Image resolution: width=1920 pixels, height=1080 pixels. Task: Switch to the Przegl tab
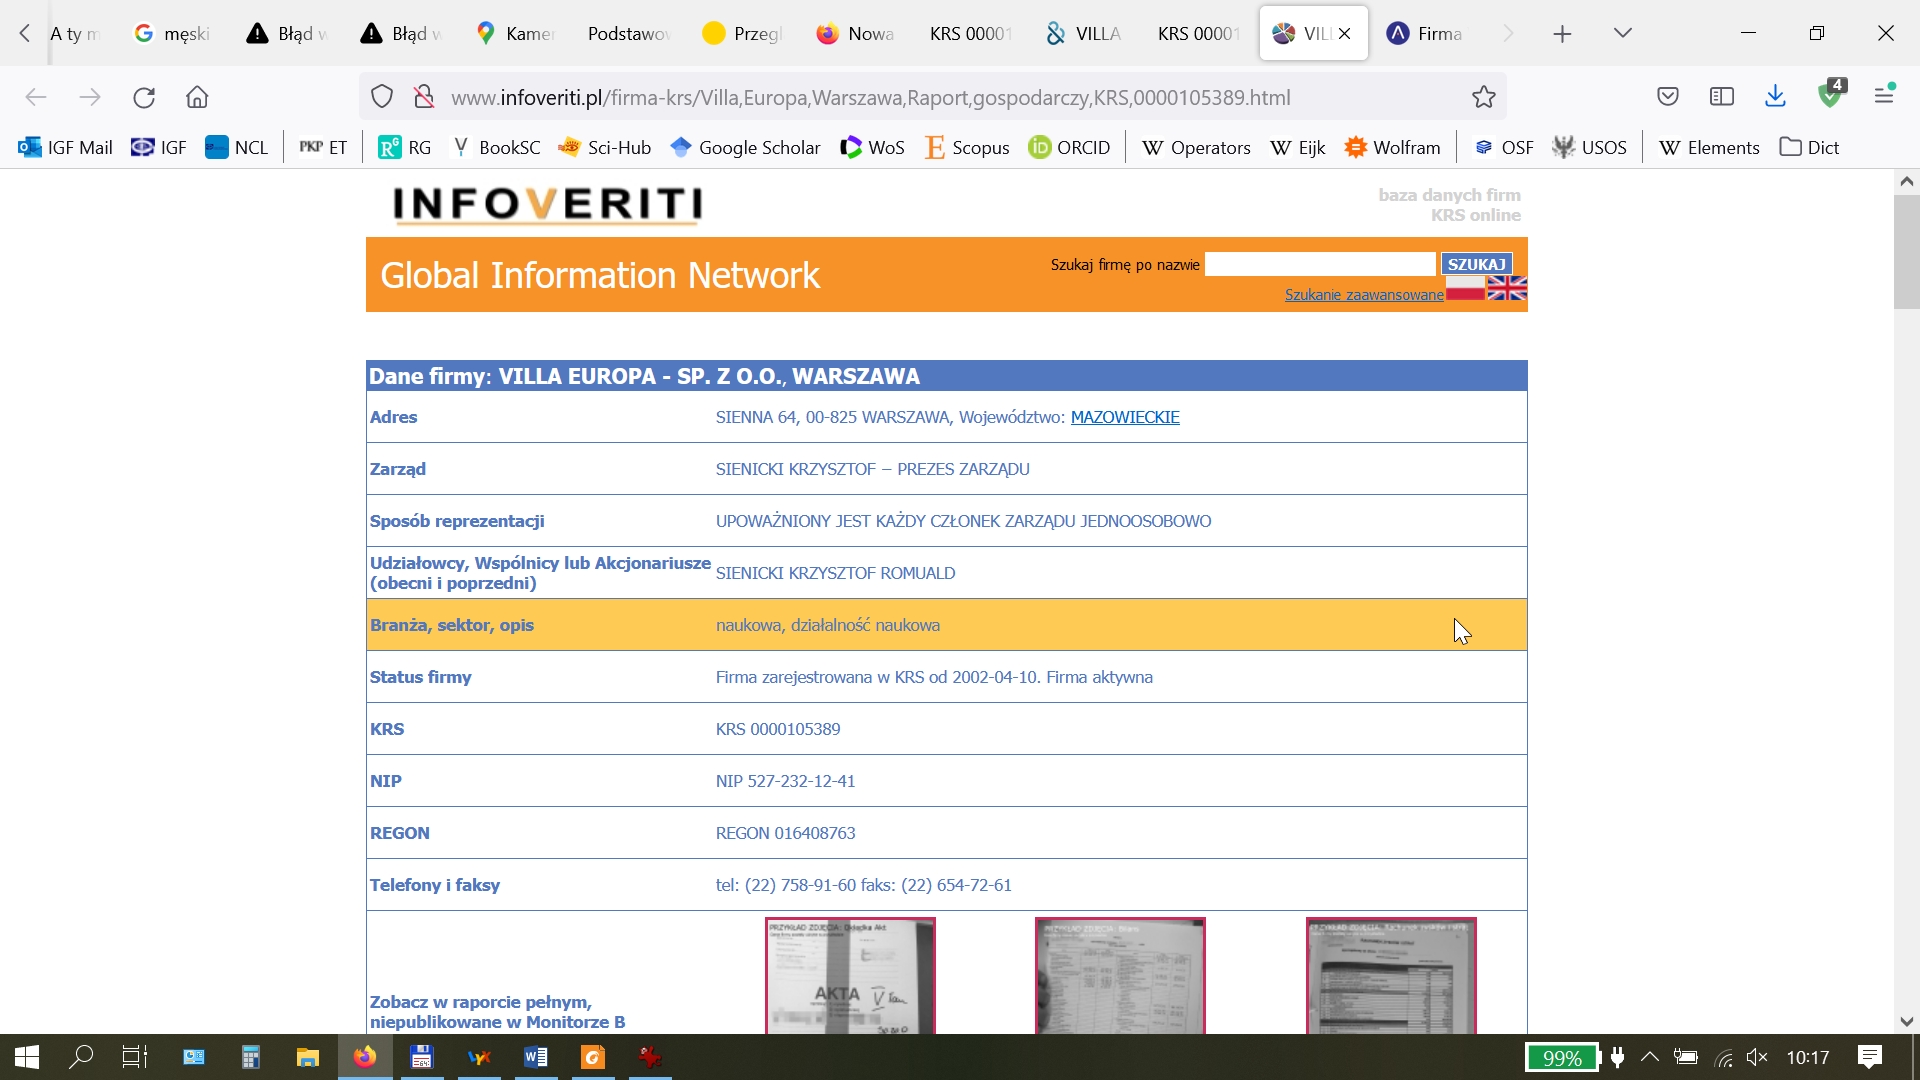(x=743, y=34)
